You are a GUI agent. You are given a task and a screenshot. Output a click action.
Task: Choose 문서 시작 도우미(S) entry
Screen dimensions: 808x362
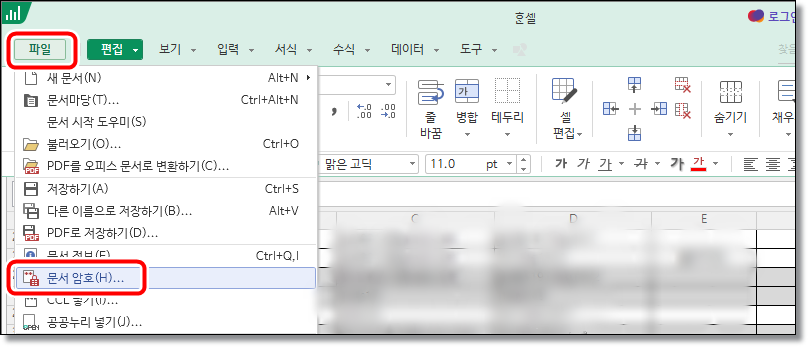(x=166, y=122)
